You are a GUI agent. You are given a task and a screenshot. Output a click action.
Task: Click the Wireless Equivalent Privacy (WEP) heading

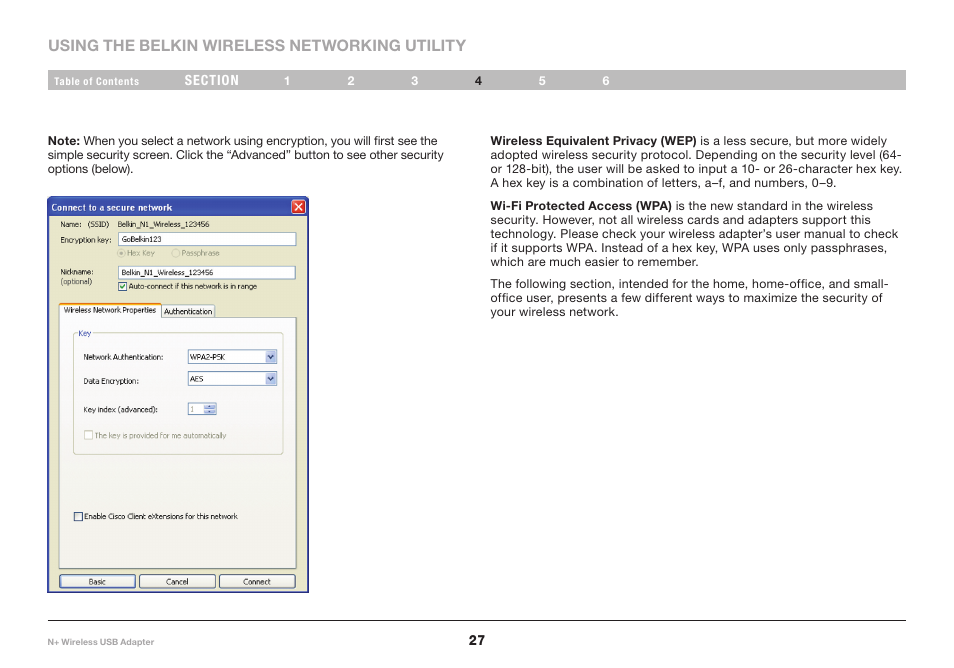pyautogui.click(x=593, y=141)
